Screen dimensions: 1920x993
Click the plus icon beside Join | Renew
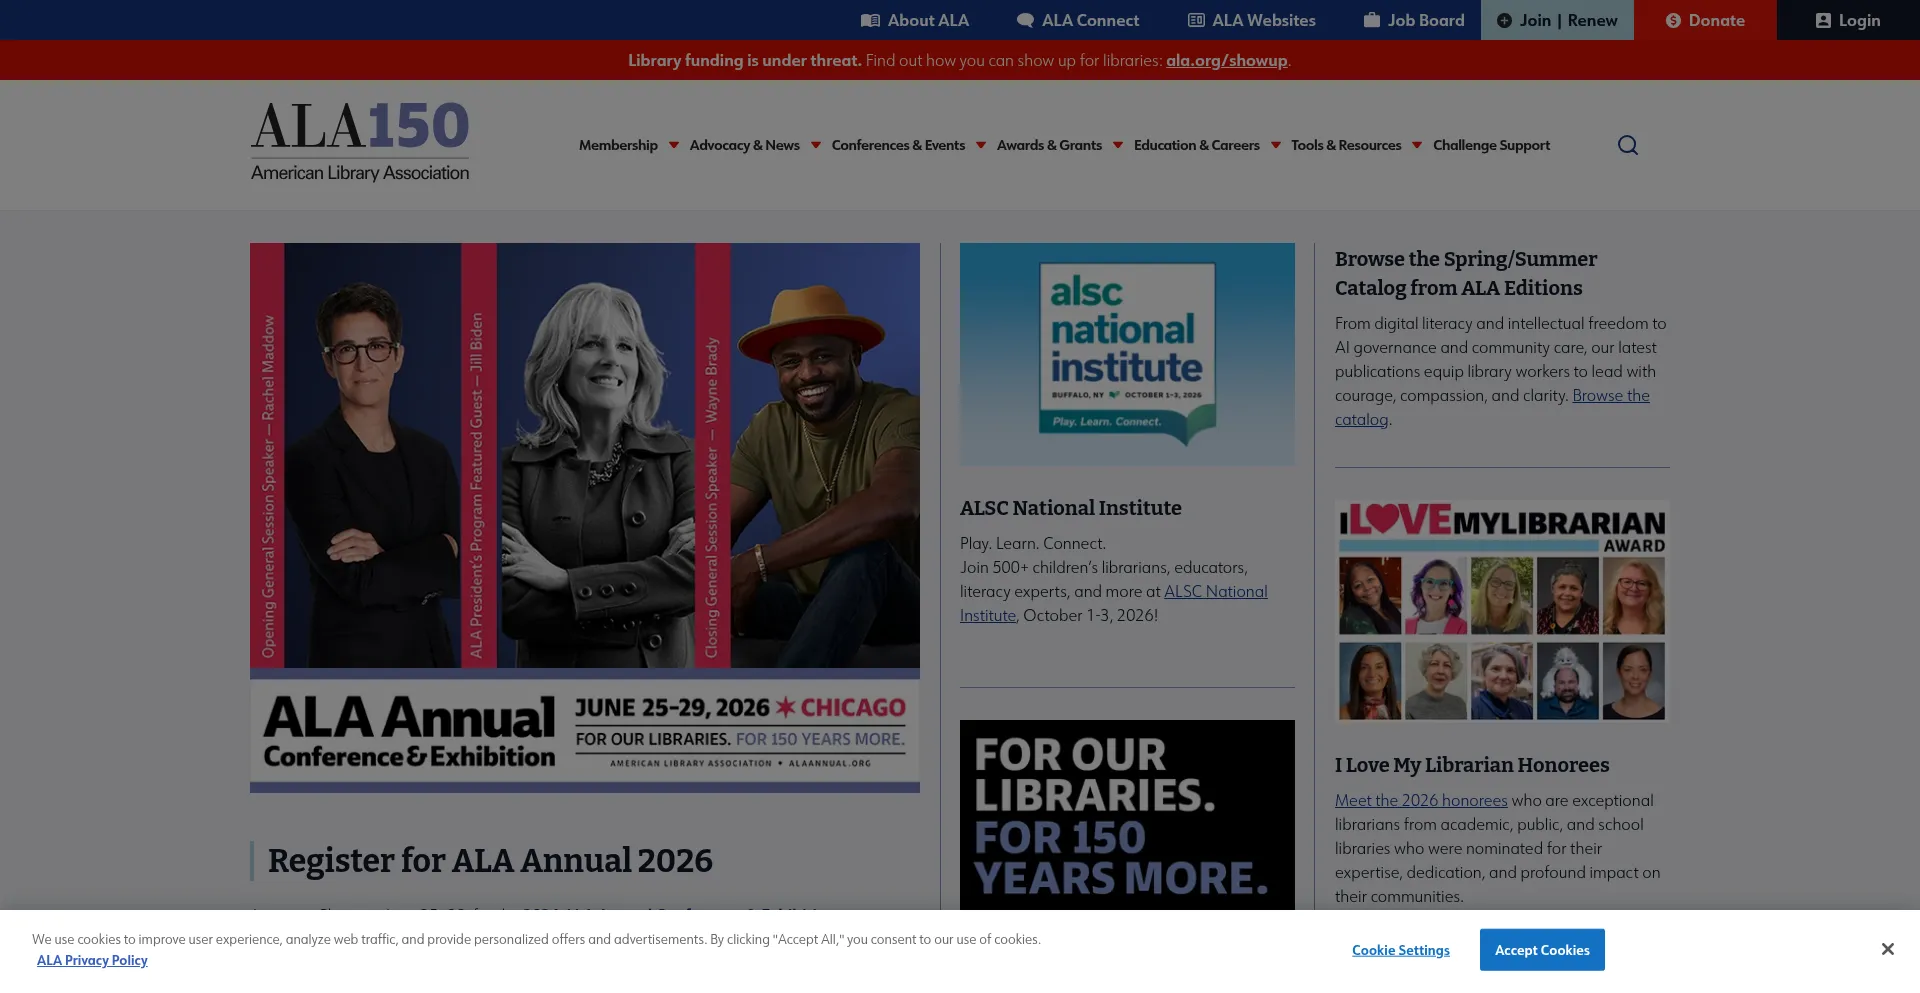[1504, 20]
